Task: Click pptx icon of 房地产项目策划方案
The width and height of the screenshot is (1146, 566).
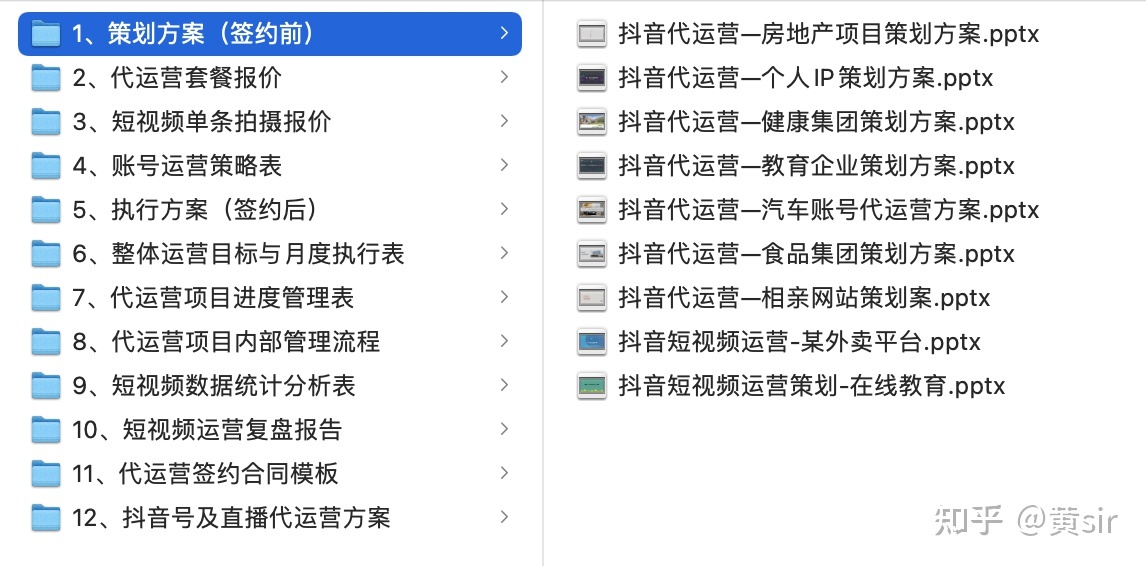Action: click(x=592, y=34)
